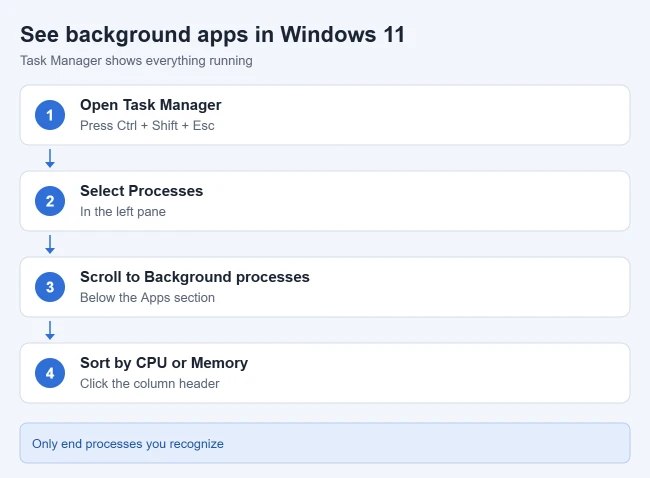Click the blue number 2 step badge
This screenshot has height=478, width=650.
click(x=50, y=201)
